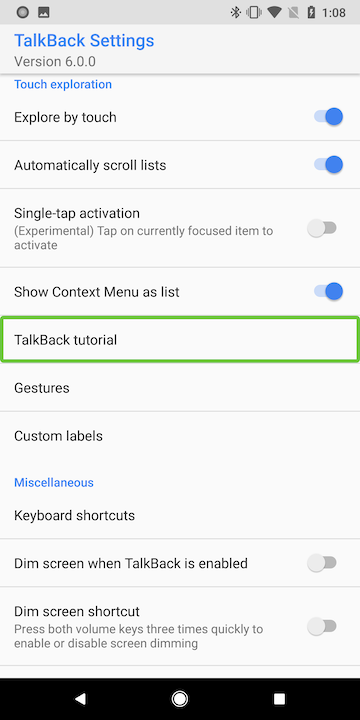The height and width of the screenshot is (720, 360).
Task: Tap the circular notification icon in the status bar
Action: (22, 12)
